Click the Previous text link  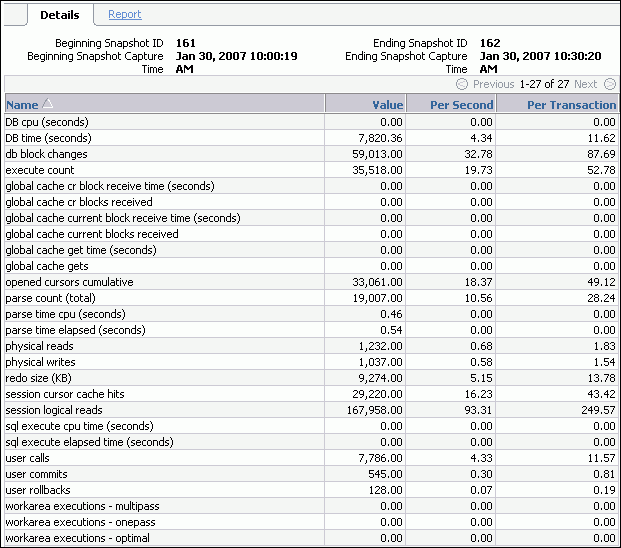pyautogui.click(x=493, y=85)
